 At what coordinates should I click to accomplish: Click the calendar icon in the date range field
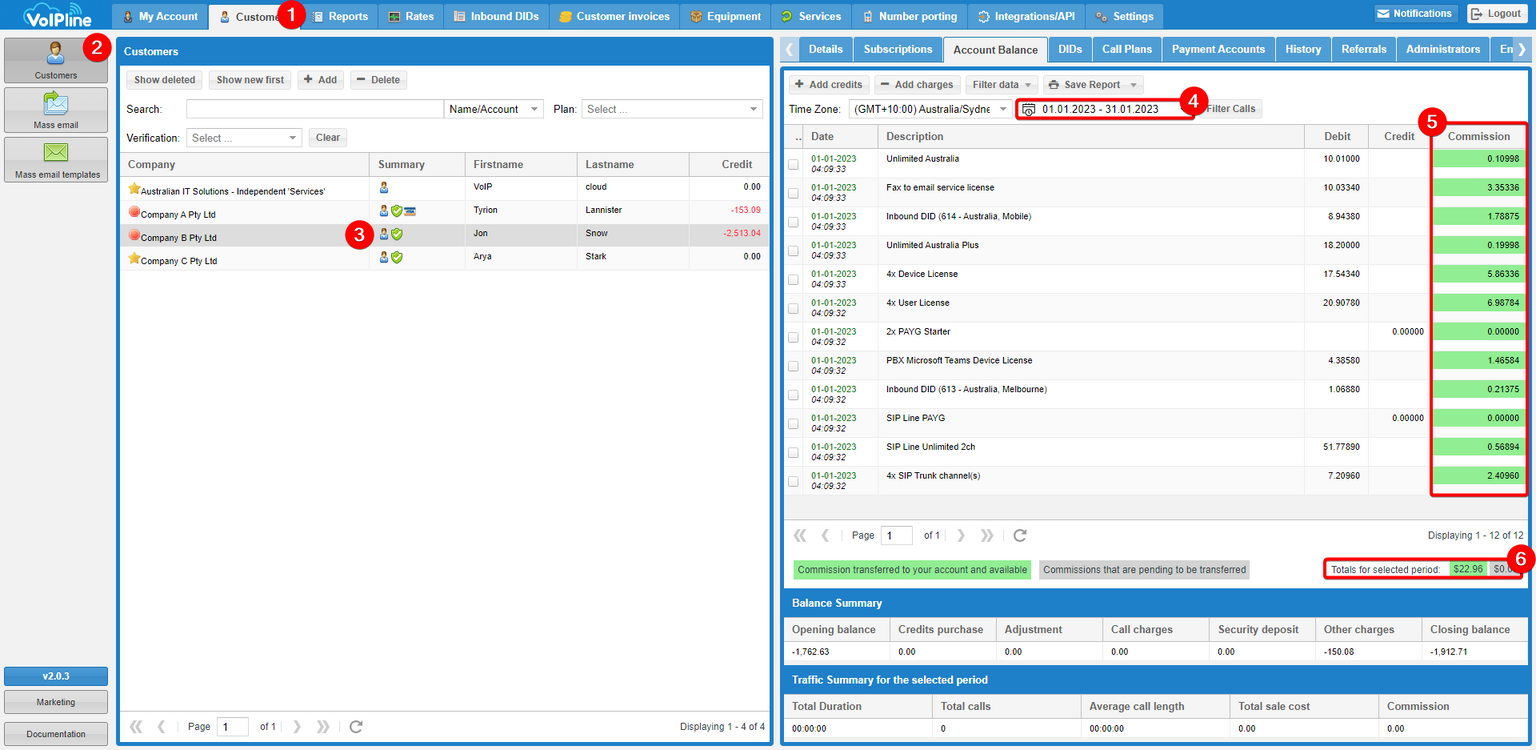coord(1027,109)
